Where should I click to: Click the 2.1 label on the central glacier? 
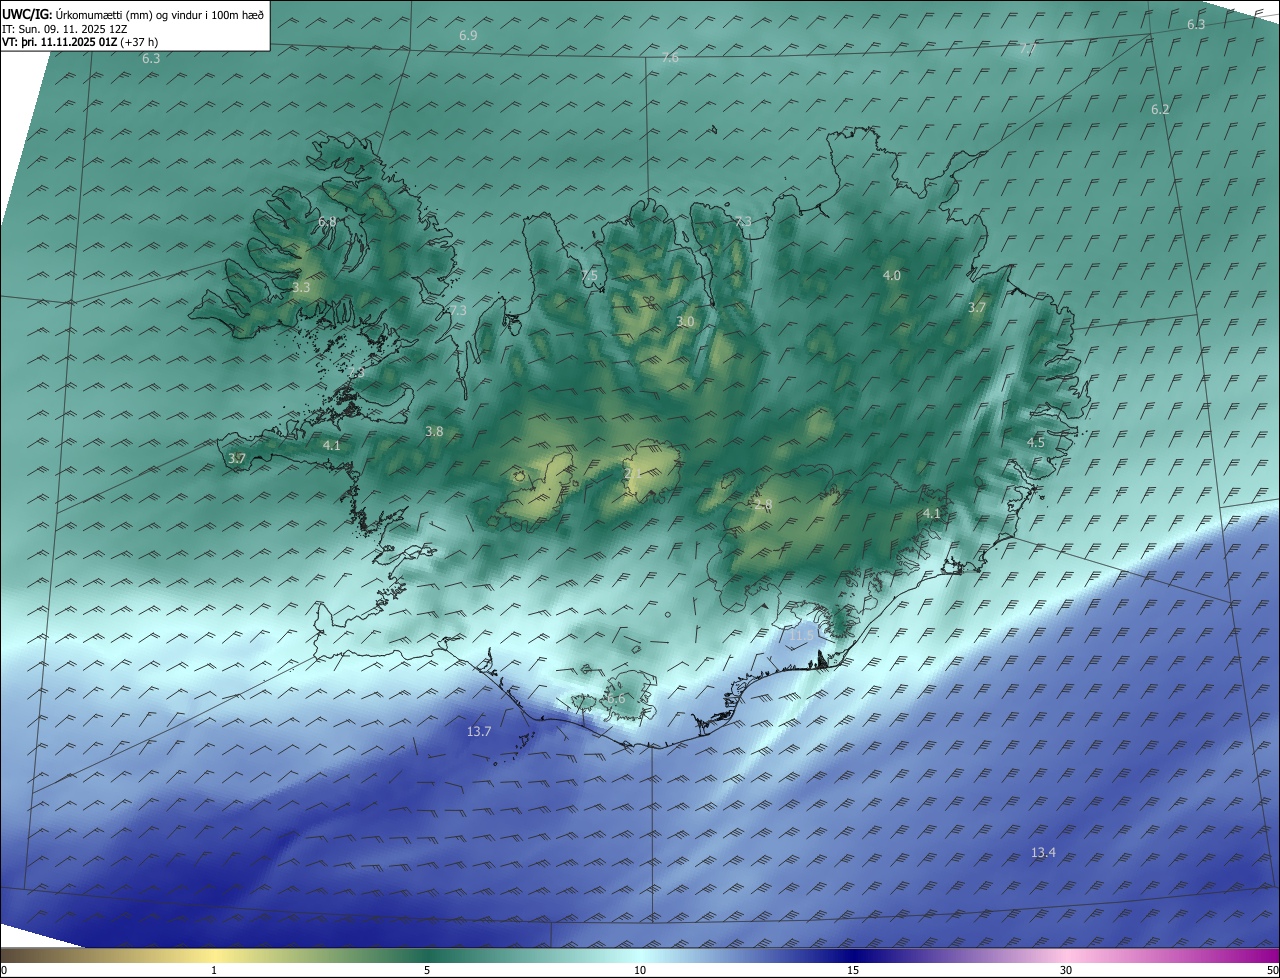[632, 472]
